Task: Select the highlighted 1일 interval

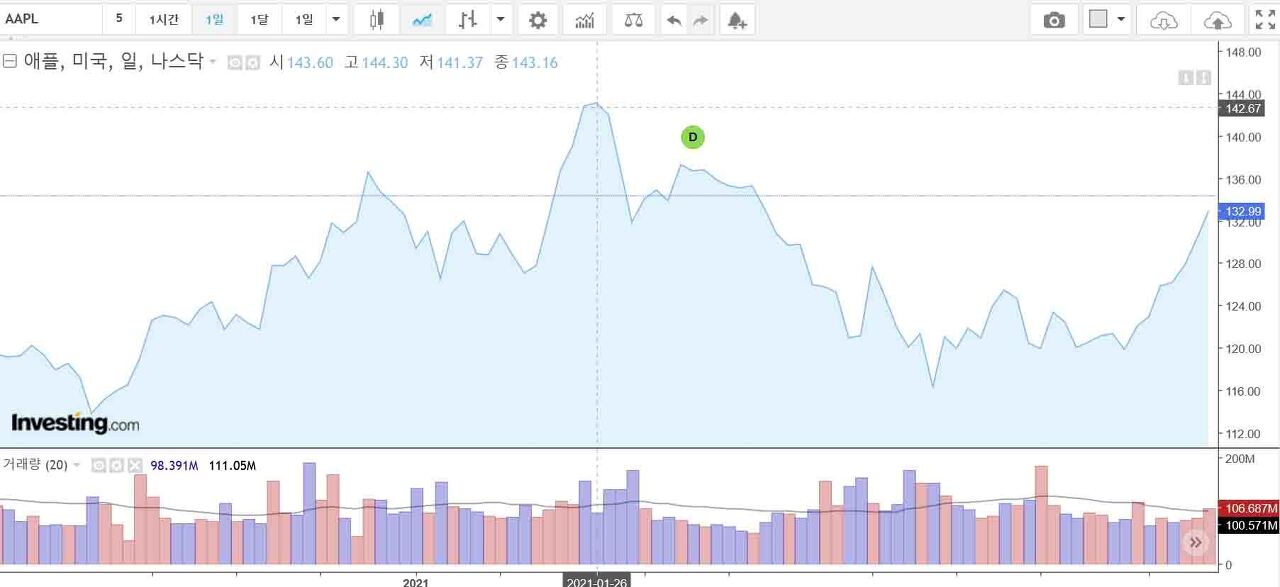Action: [215, 19]
